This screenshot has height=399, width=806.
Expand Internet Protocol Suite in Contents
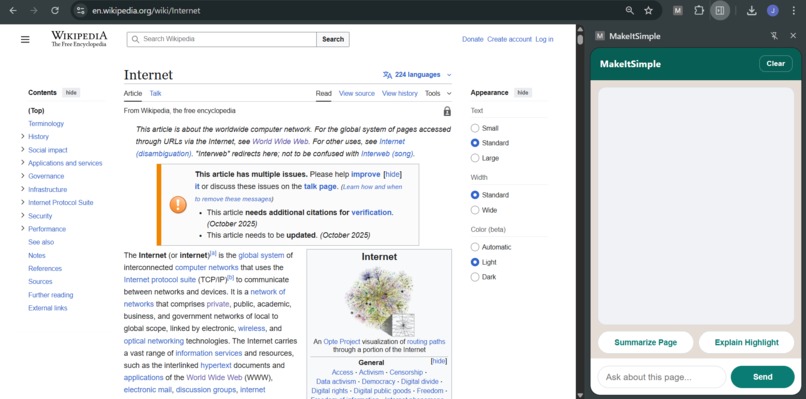[23, 202]
